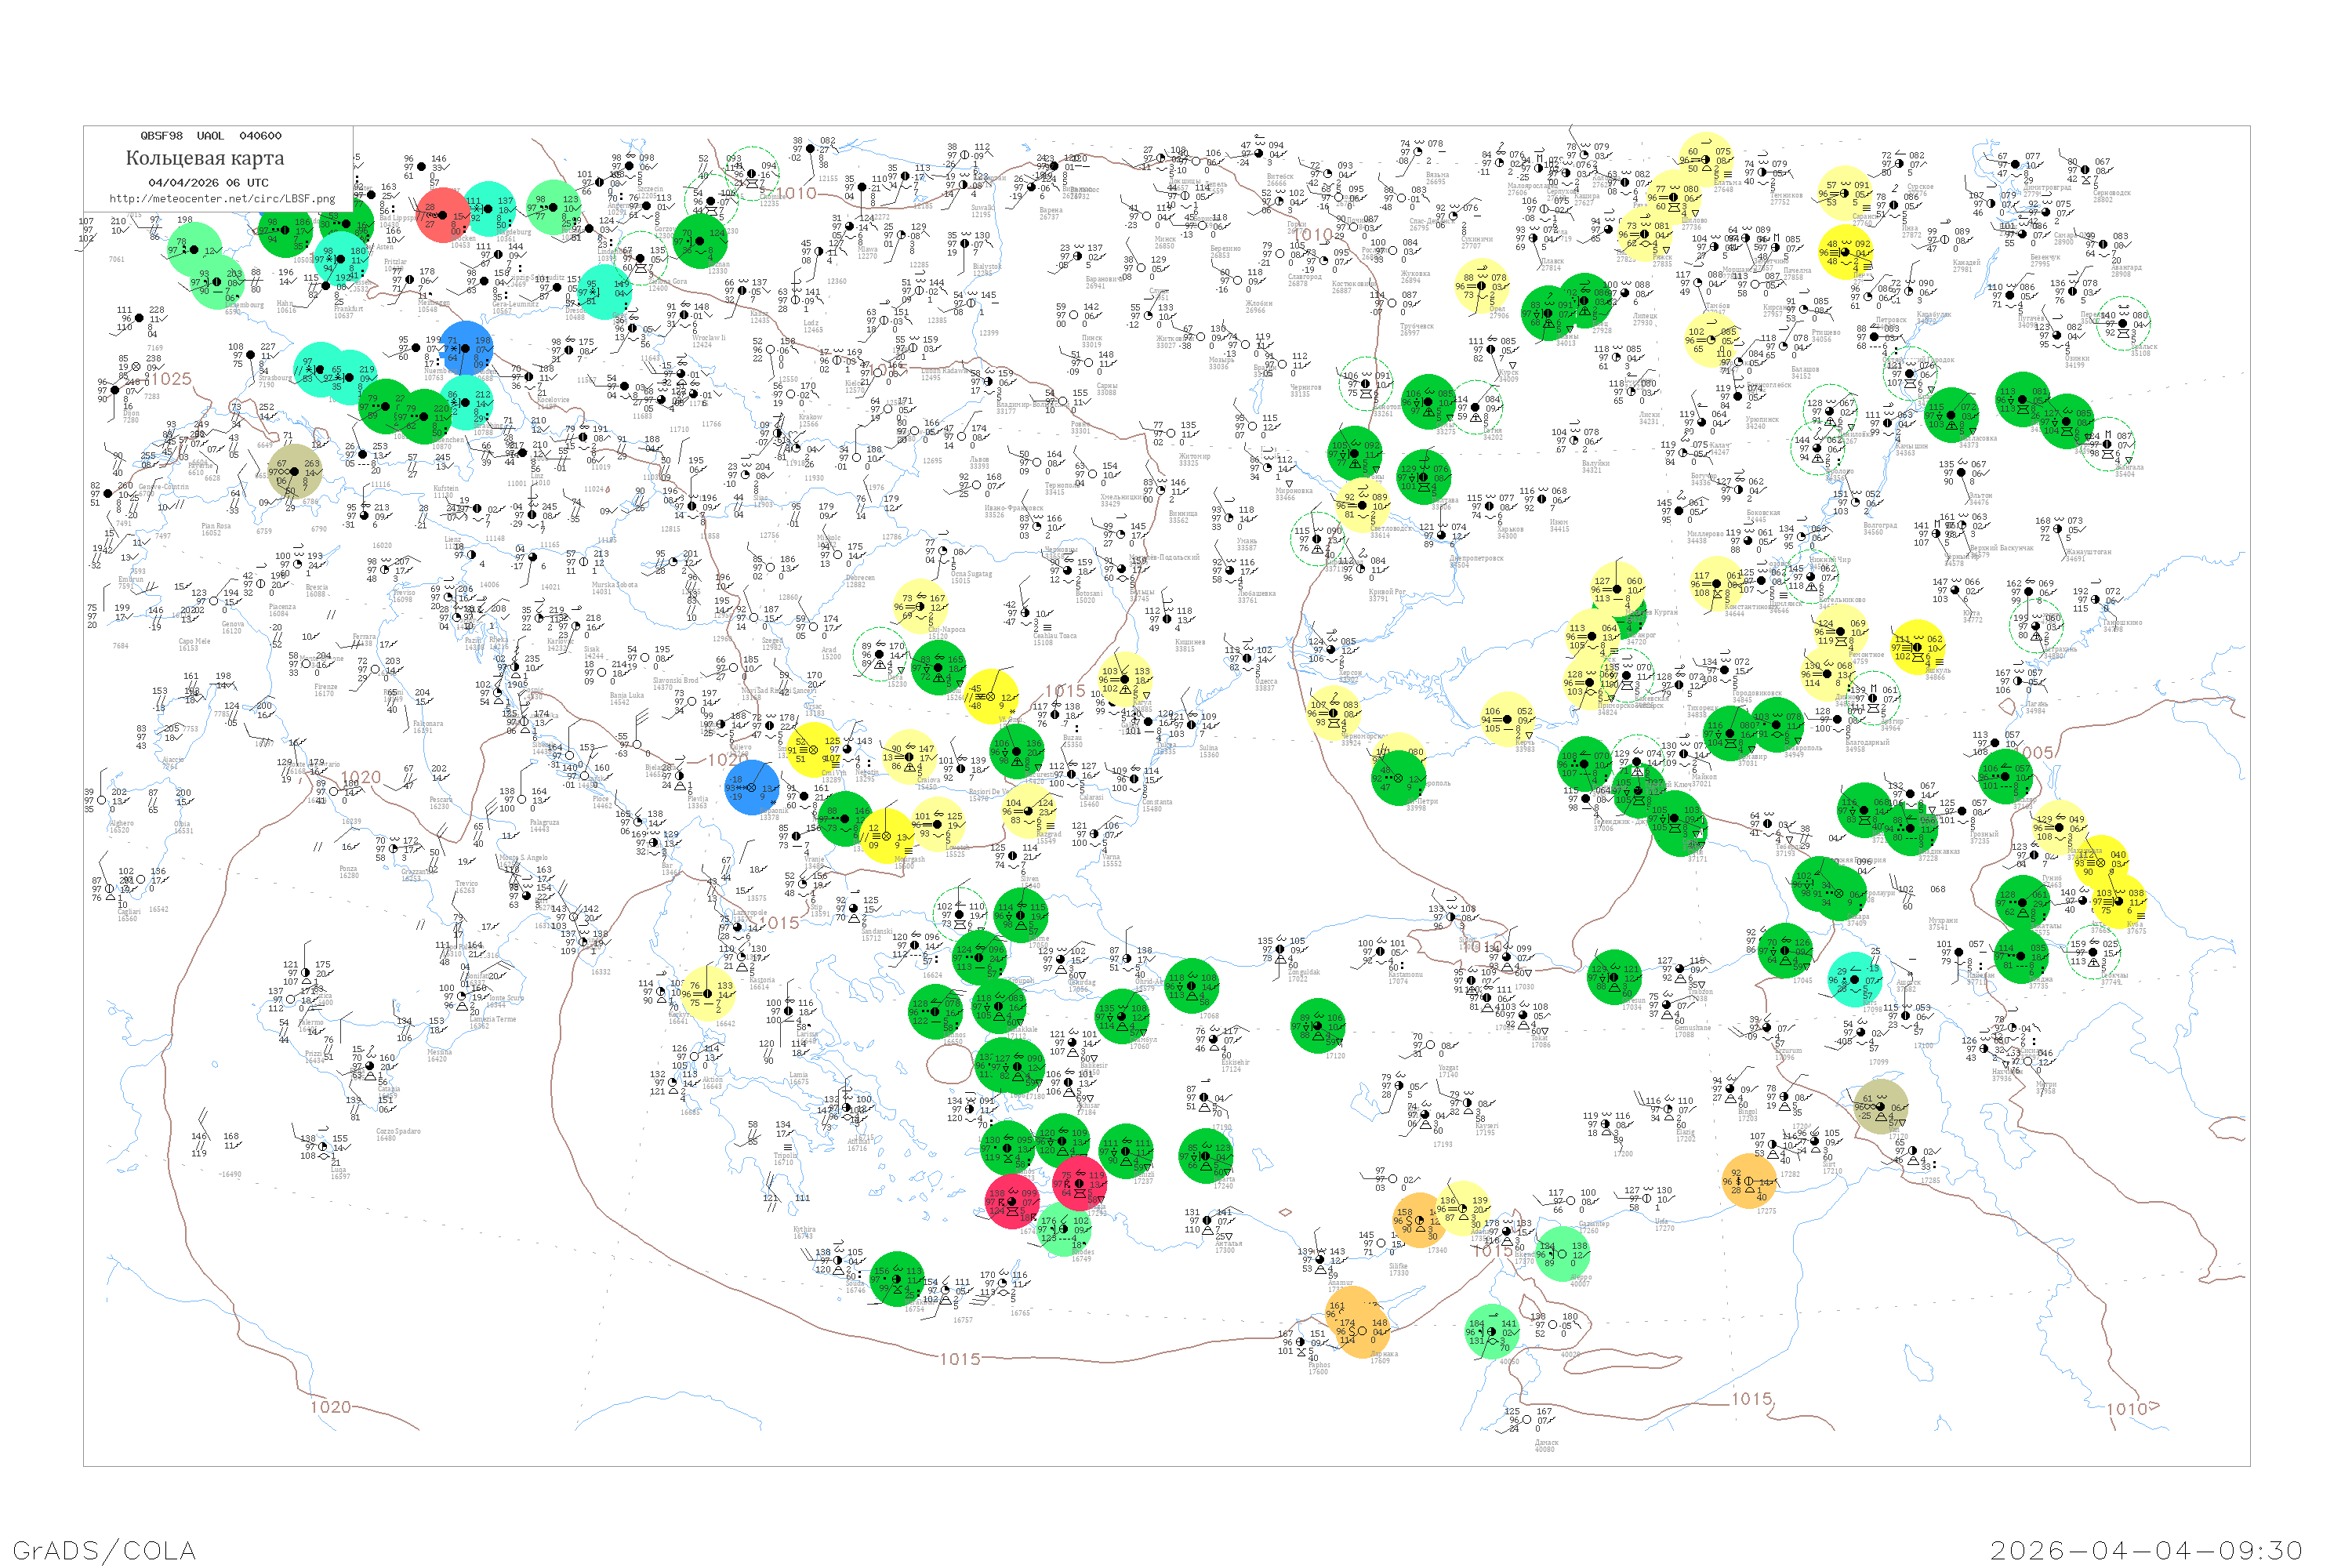Click the station label "Paphos 17600"
The image size is (2352, 1568).
point(1319,1368)
